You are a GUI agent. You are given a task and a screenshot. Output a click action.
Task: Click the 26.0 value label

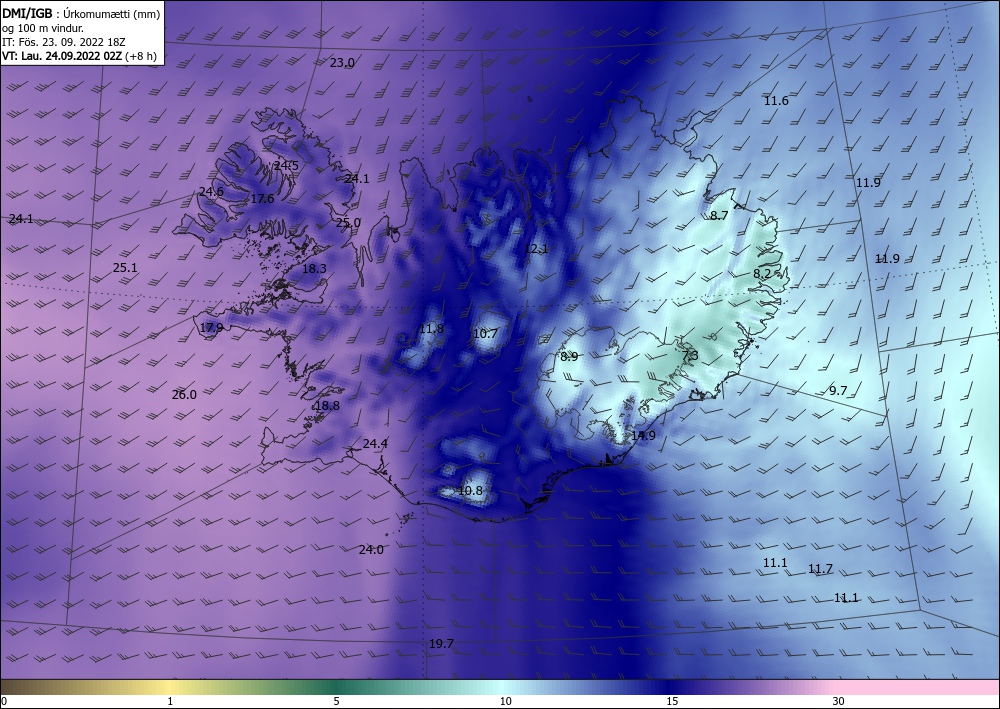(x=184, y=395)
